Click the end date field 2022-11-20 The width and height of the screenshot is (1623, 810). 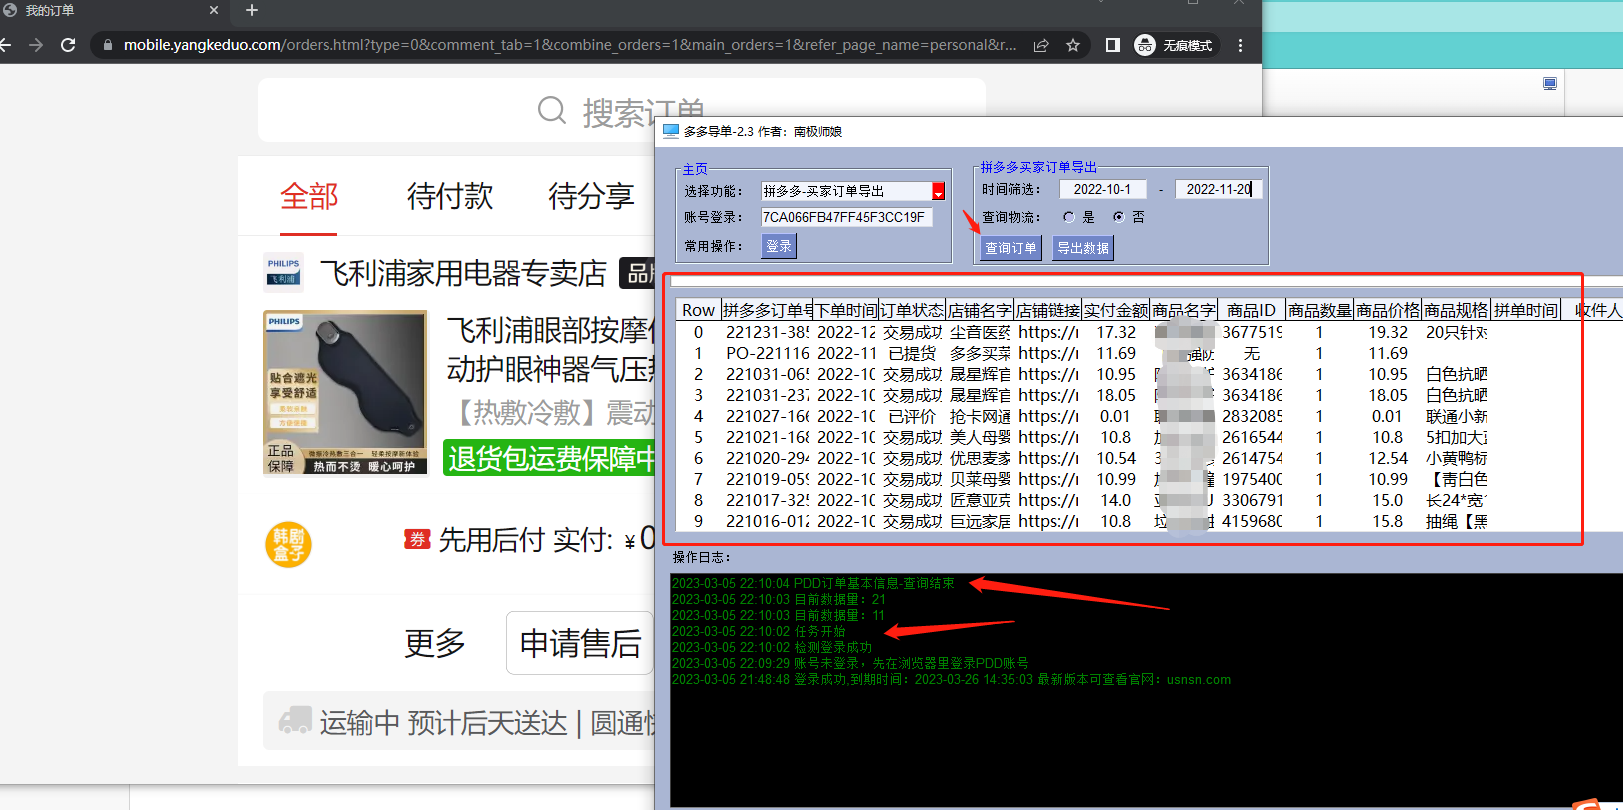coord(1218,189)
